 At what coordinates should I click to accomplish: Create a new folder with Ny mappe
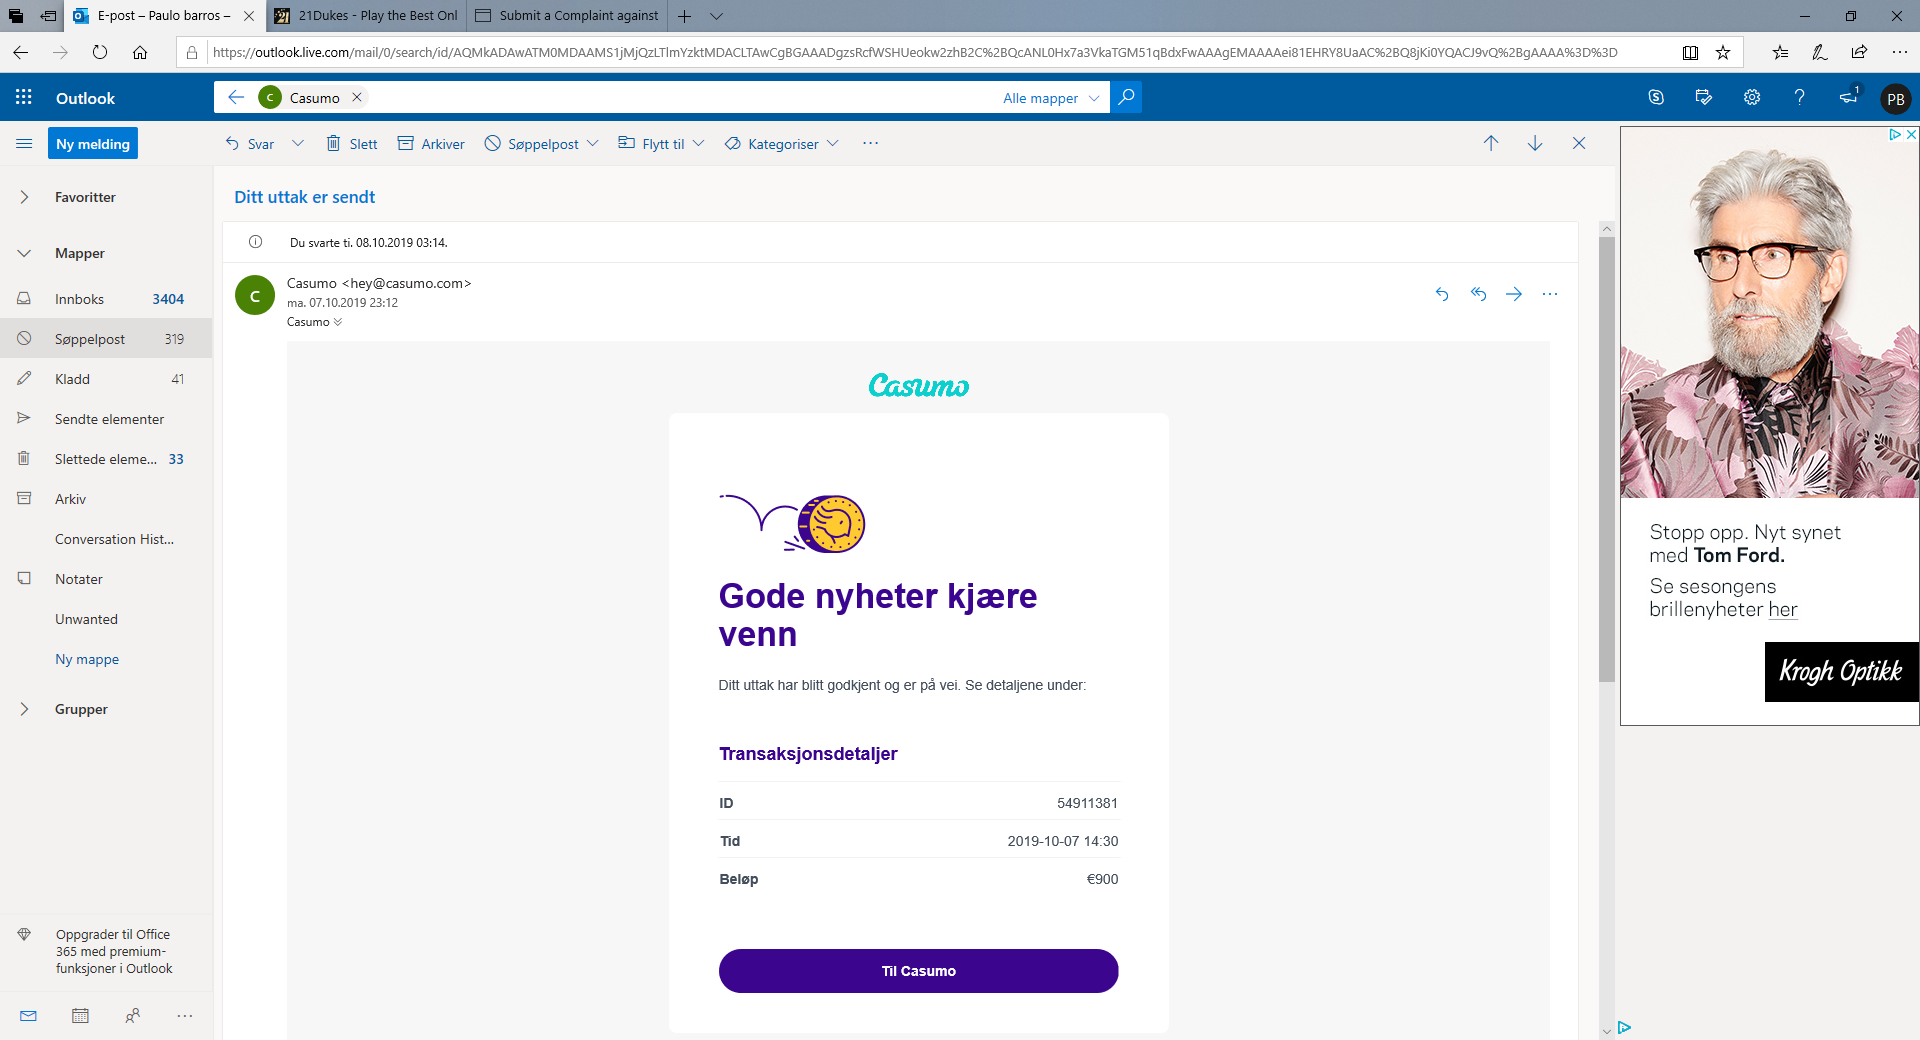click(x=87, y=659)
